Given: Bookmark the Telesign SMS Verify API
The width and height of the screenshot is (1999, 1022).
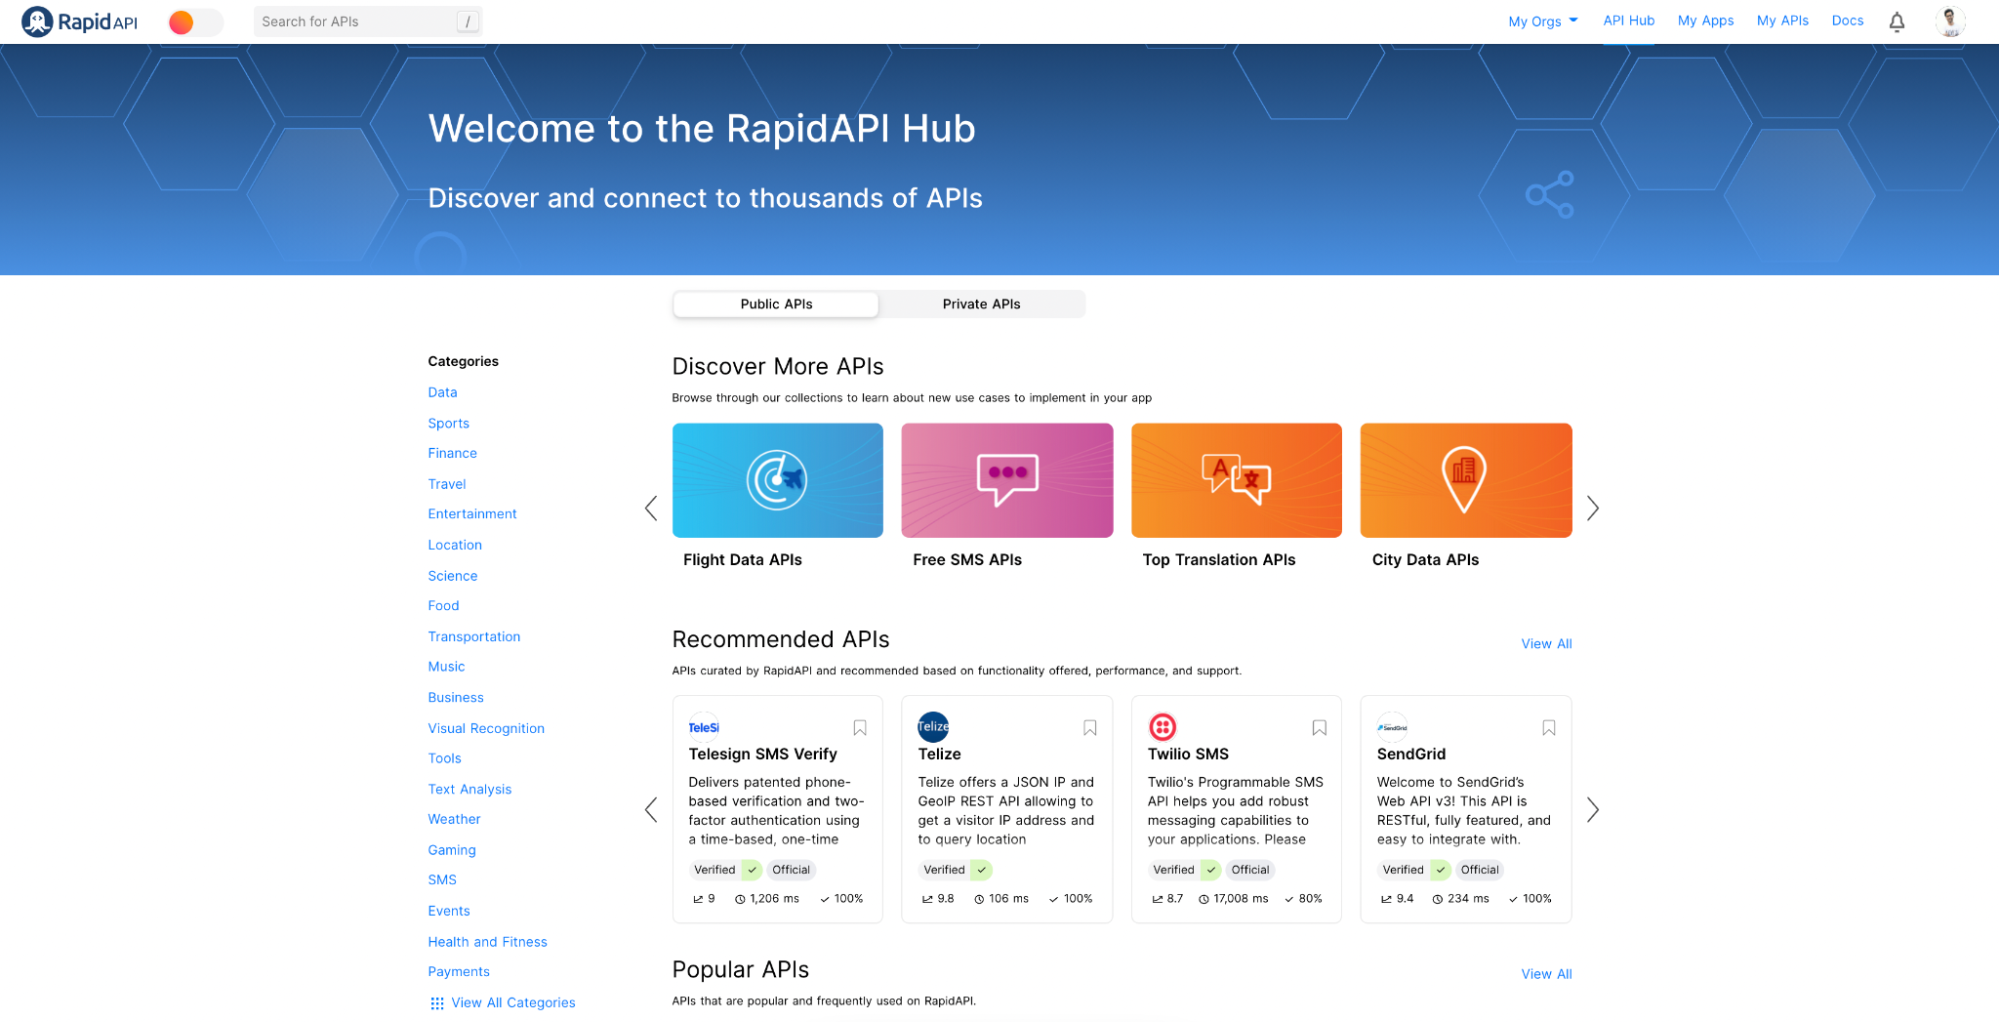Looking at the screenshot, I should (859, 729).
